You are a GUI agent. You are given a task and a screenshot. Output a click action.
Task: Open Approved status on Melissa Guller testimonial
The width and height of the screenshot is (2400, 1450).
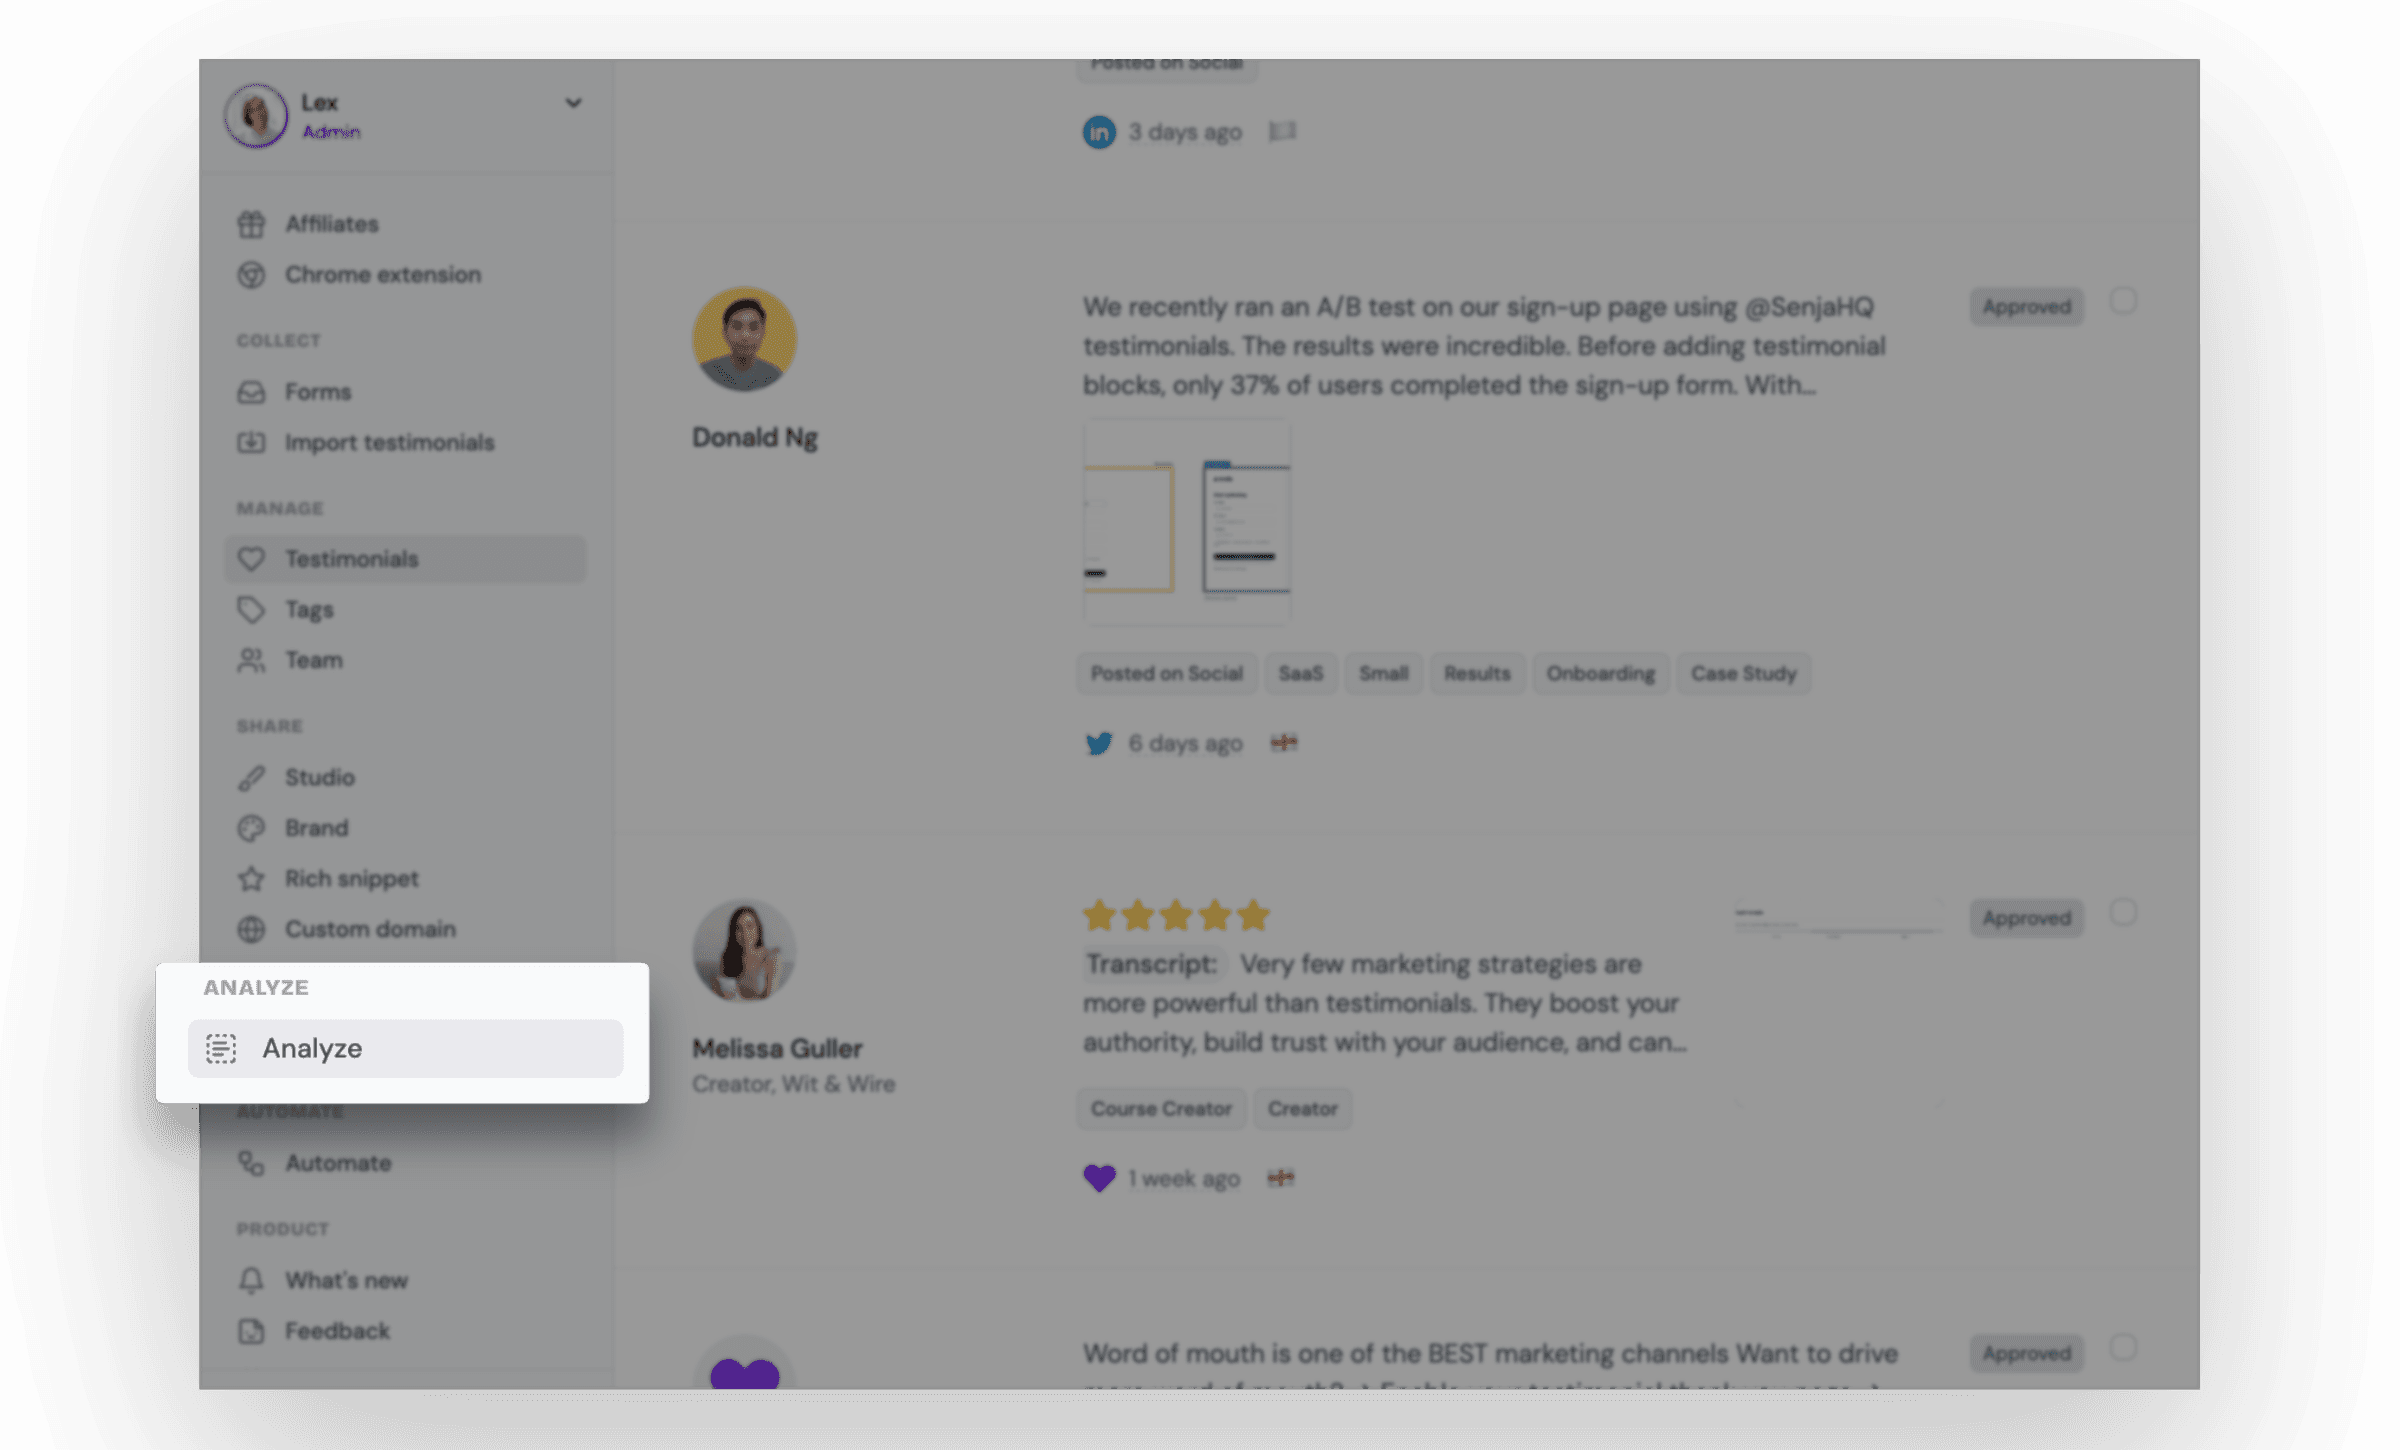click(x=2026, y=918)
